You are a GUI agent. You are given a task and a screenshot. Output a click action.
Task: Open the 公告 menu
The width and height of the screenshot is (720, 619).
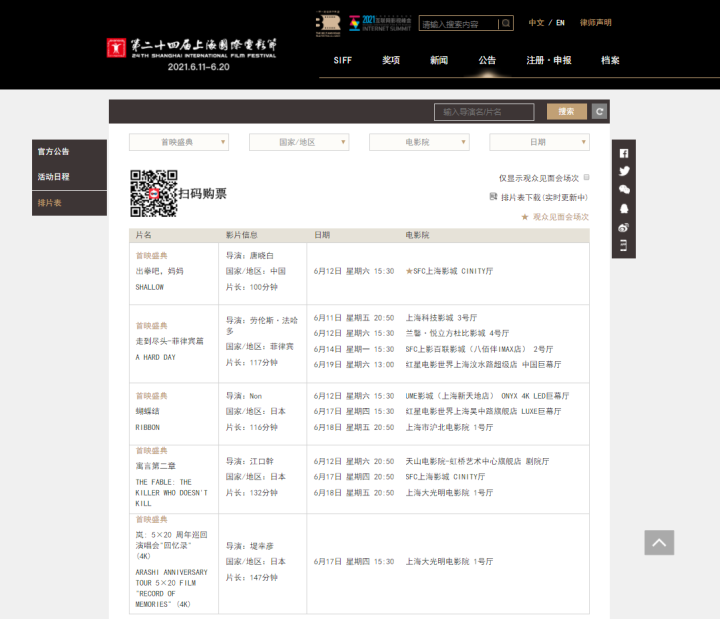pyautogui.click(x=487, y=60)
